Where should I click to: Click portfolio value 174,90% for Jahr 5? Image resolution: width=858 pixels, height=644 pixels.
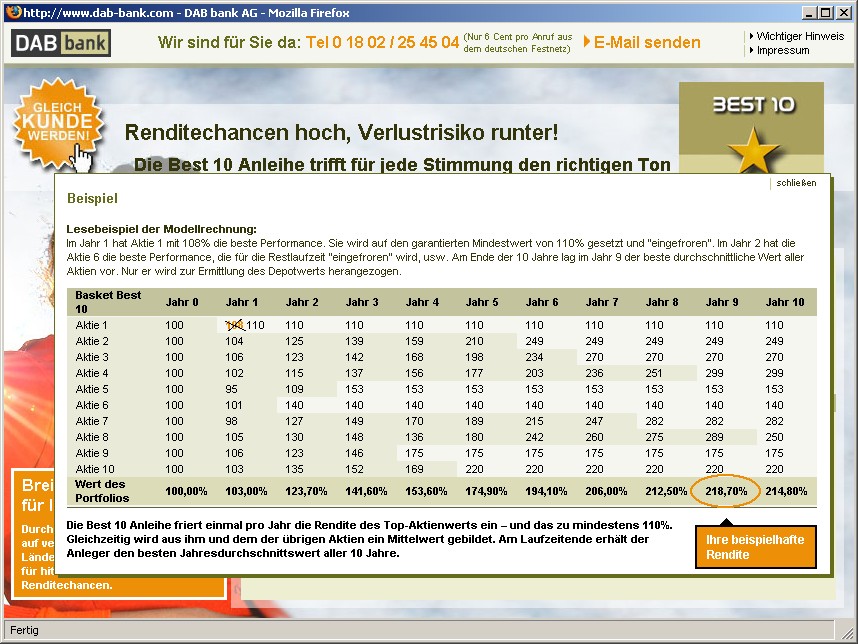486,491
